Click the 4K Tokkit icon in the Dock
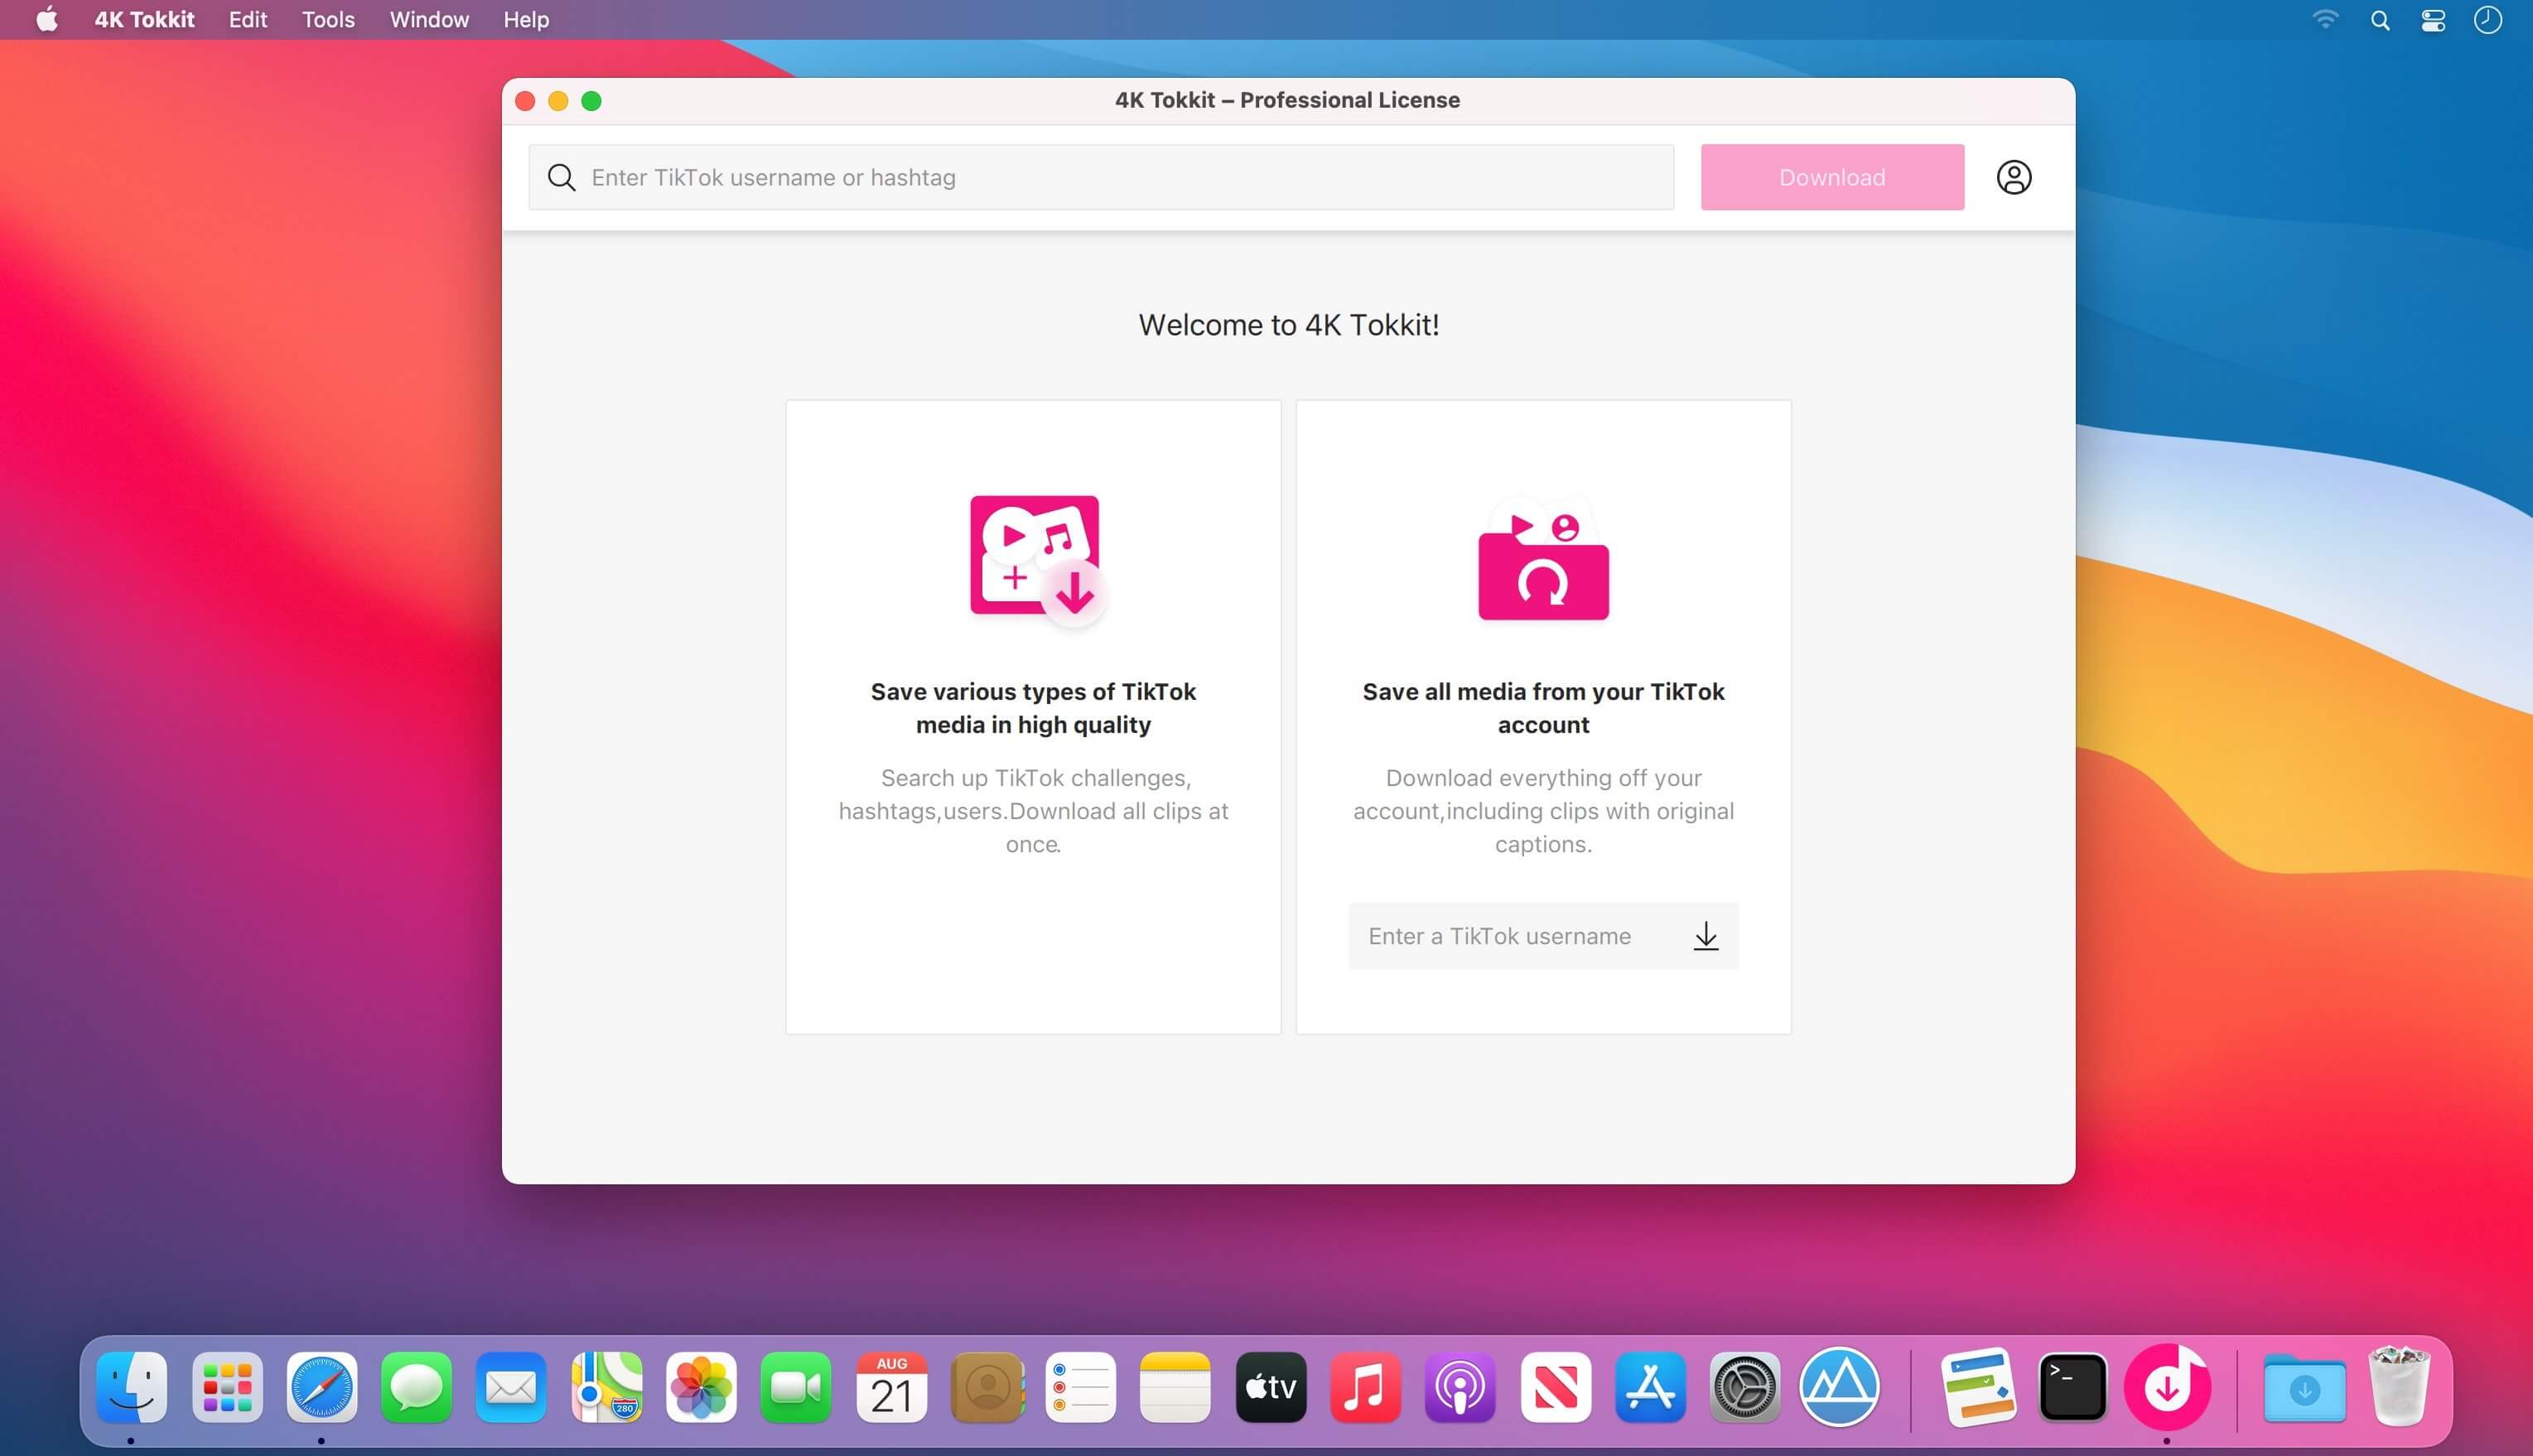This screenshot has width=2533, height=1456. pyautogui.click(x=2167, y=1387)
